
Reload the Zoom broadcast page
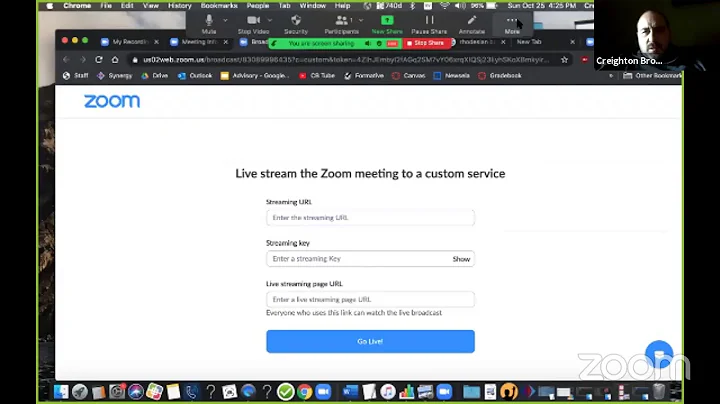[x=99, y=60]
